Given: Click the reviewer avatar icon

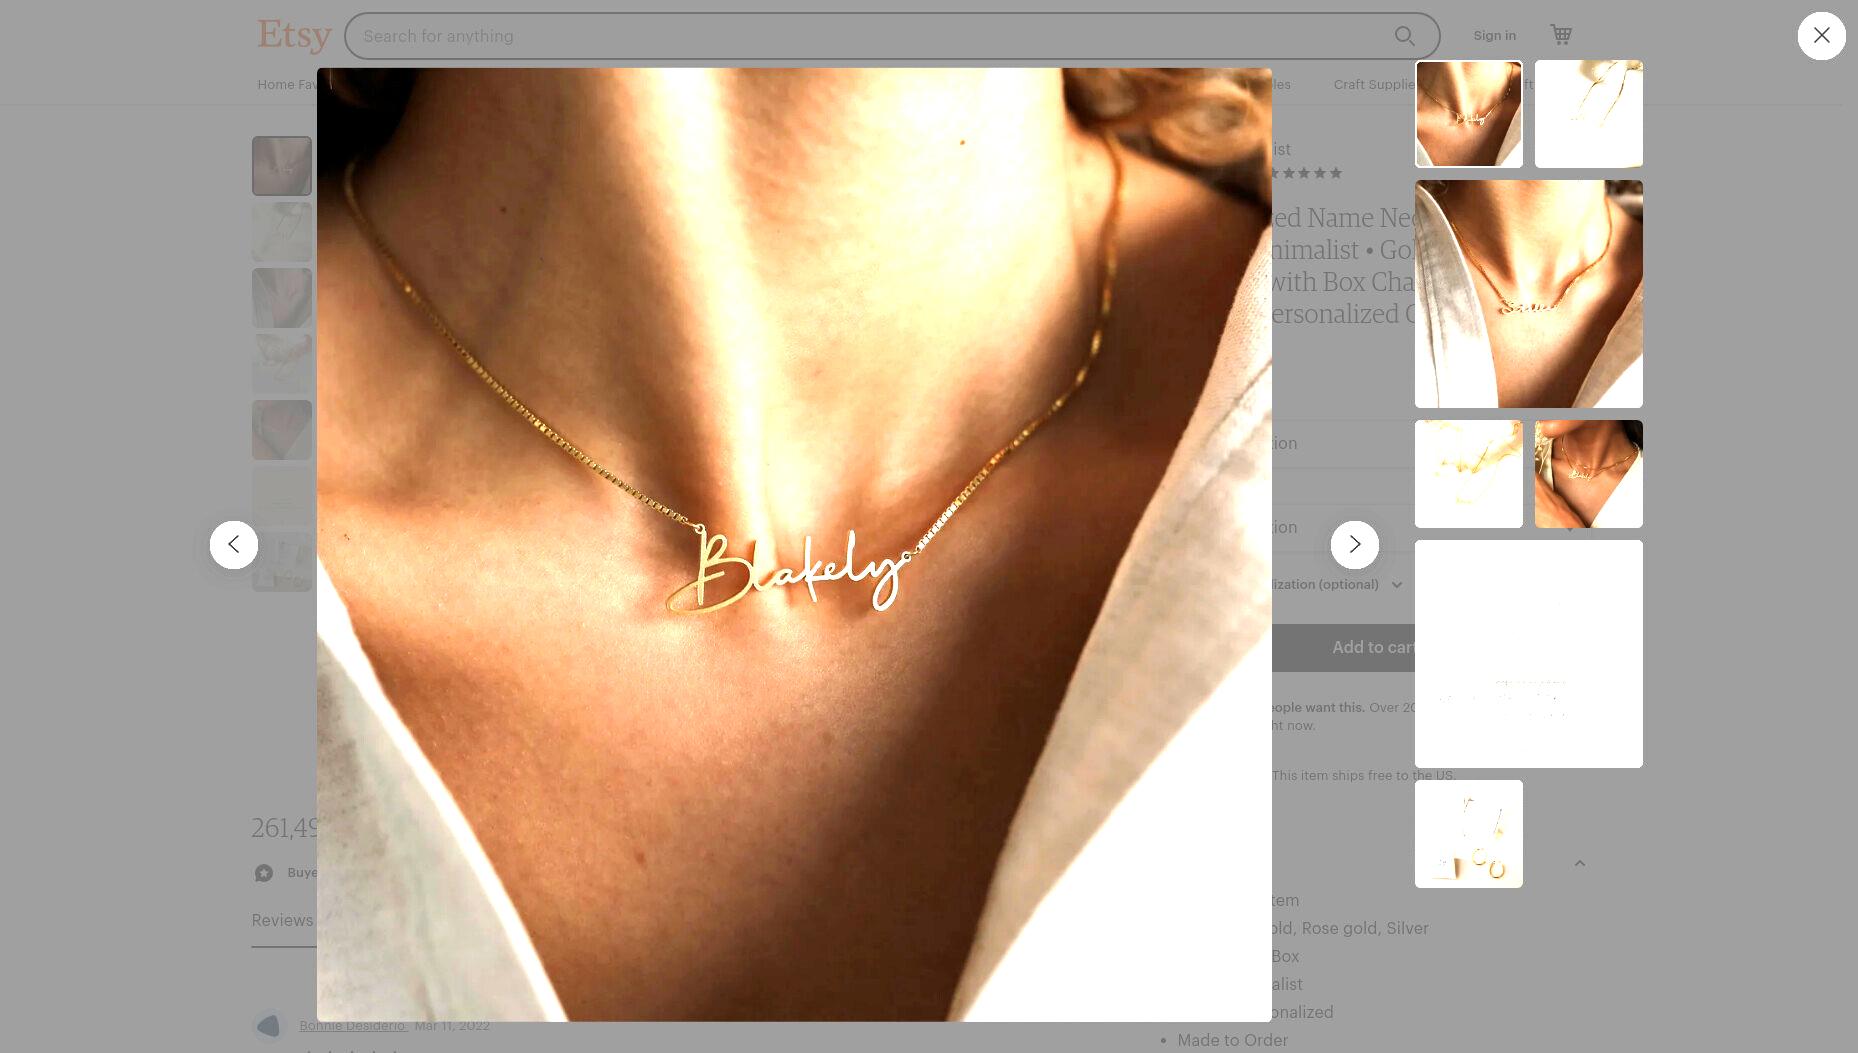Looking at the screenshot, I should pos(269,1027).
